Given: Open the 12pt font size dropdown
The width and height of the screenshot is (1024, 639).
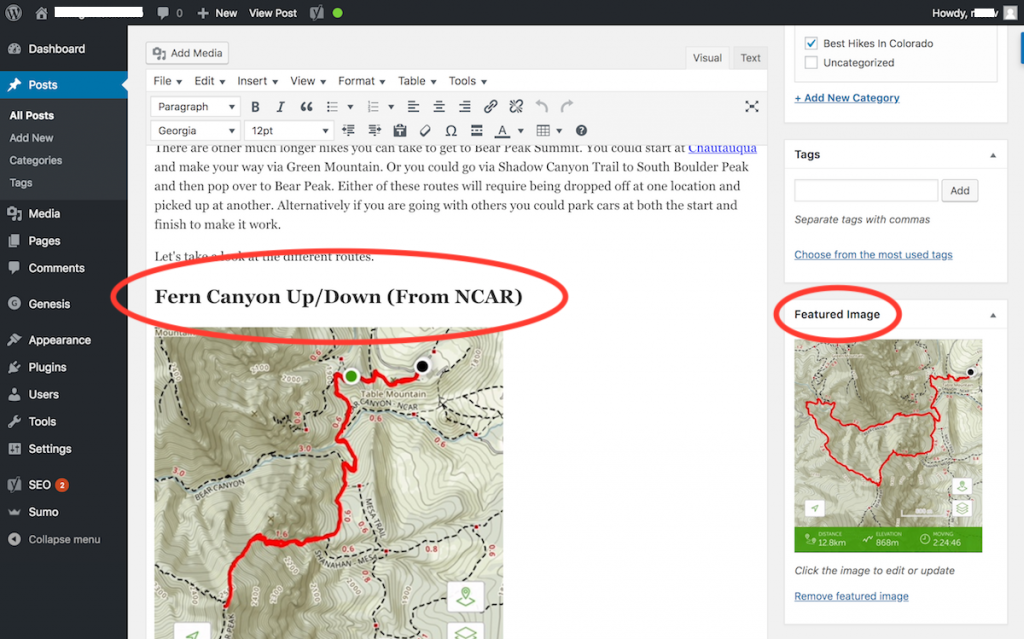Looking at the screenshot, I should [x=289, y=131].
